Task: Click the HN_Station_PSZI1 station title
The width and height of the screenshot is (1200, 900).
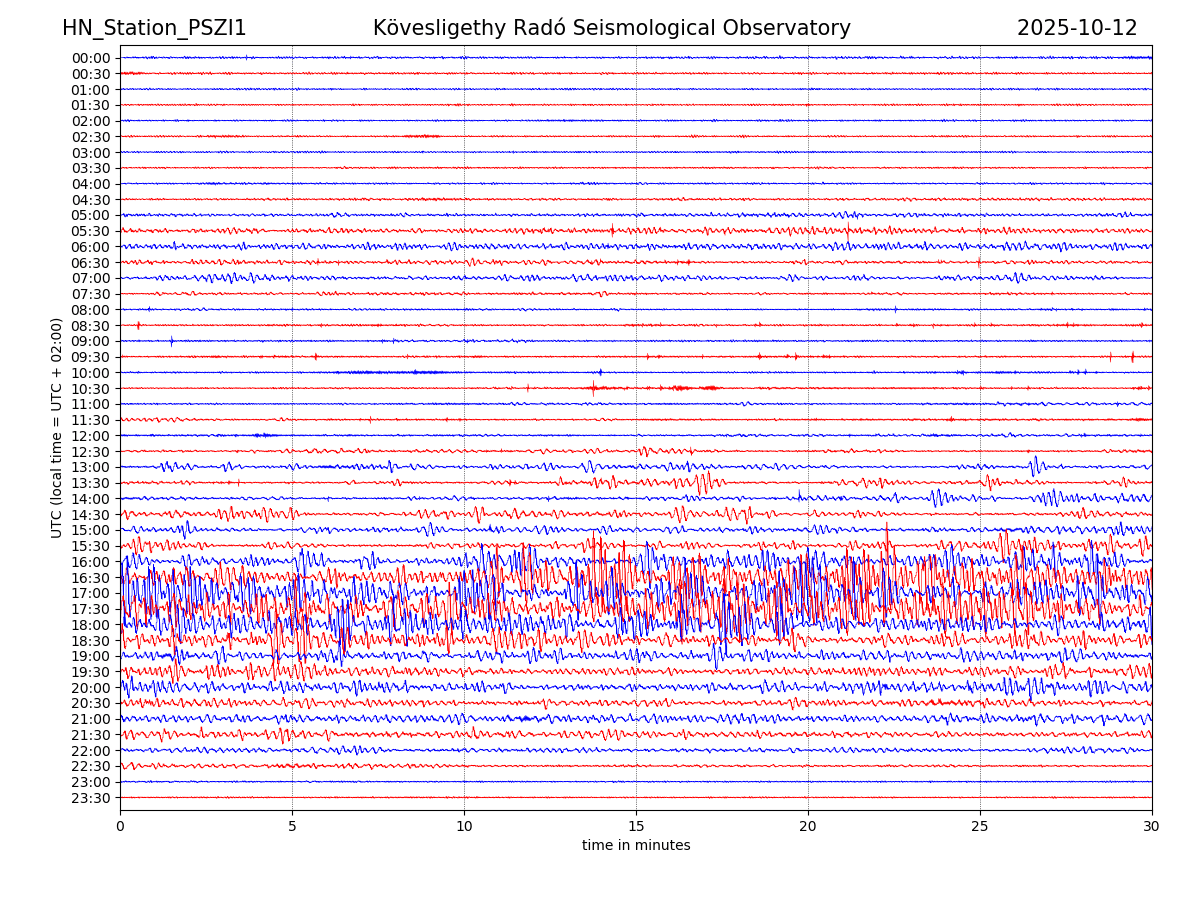Action: pyautogui.click(x=154, y=29)
